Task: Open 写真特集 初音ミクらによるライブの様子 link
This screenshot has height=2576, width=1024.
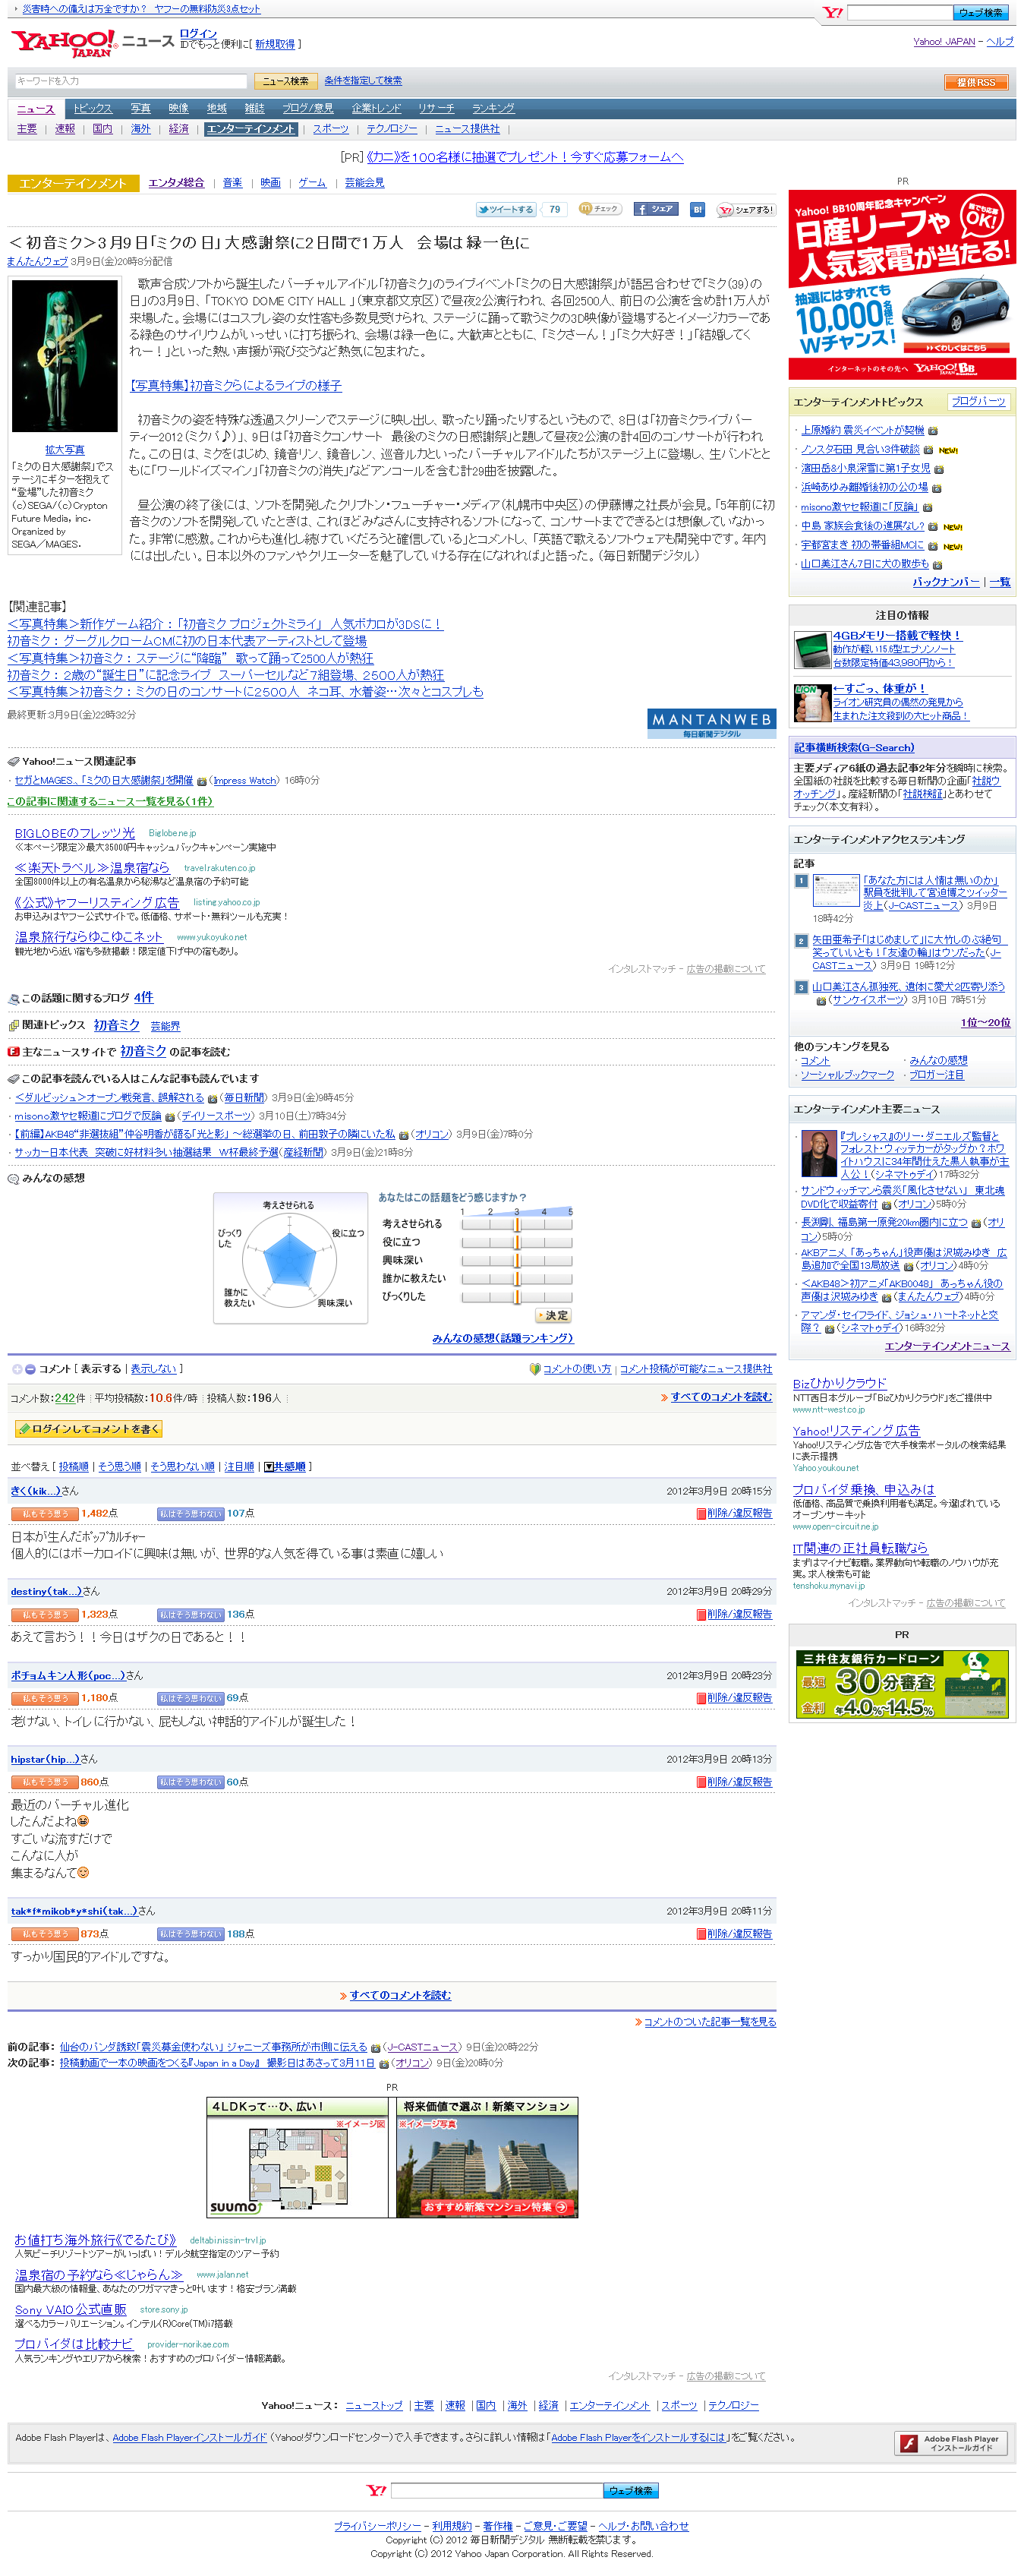Action: [x=235, y=386]
